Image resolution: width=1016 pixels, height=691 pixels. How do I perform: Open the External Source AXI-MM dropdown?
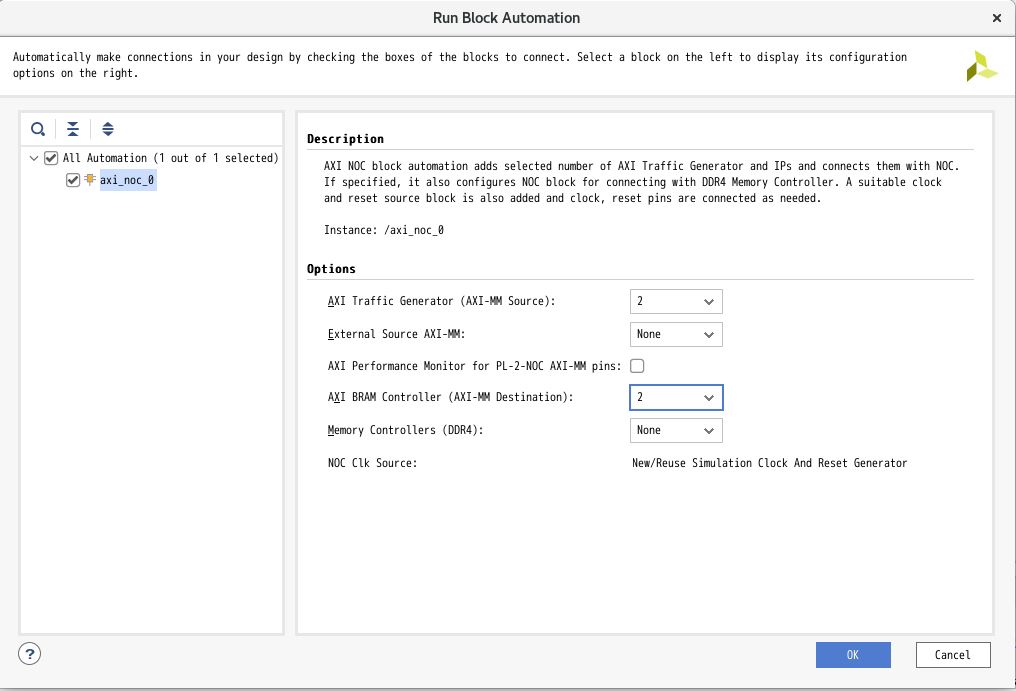click(676, 334)
